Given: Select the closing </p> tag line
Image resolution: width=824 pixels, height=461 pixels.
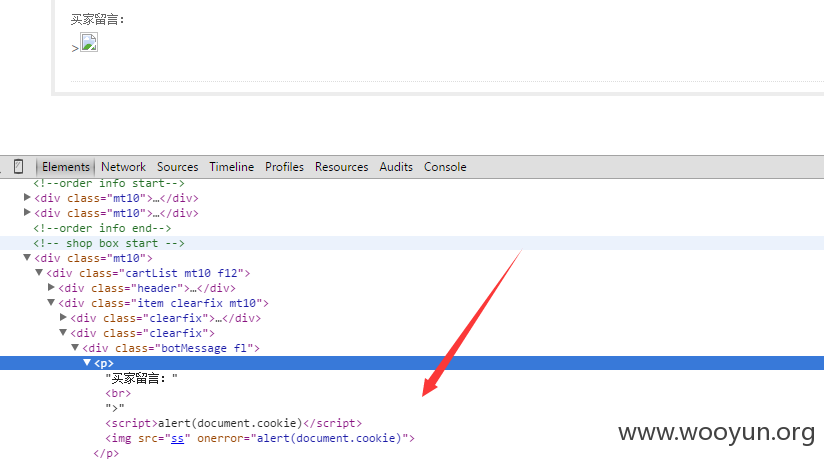Looking at the screenshot, I should [106, 453].
